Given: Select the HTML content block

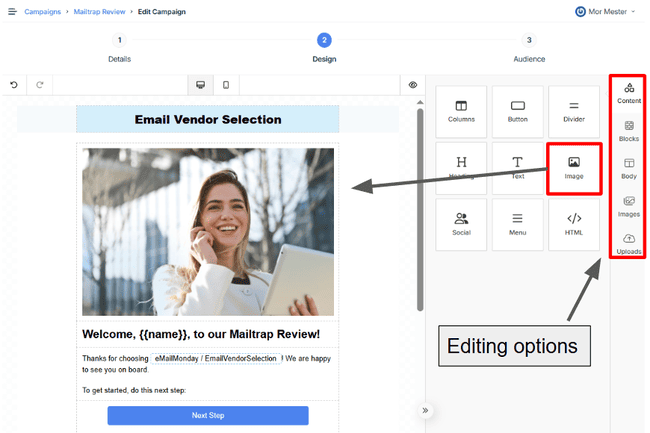Looking at the screenshot, I should [x=574, y=224].
